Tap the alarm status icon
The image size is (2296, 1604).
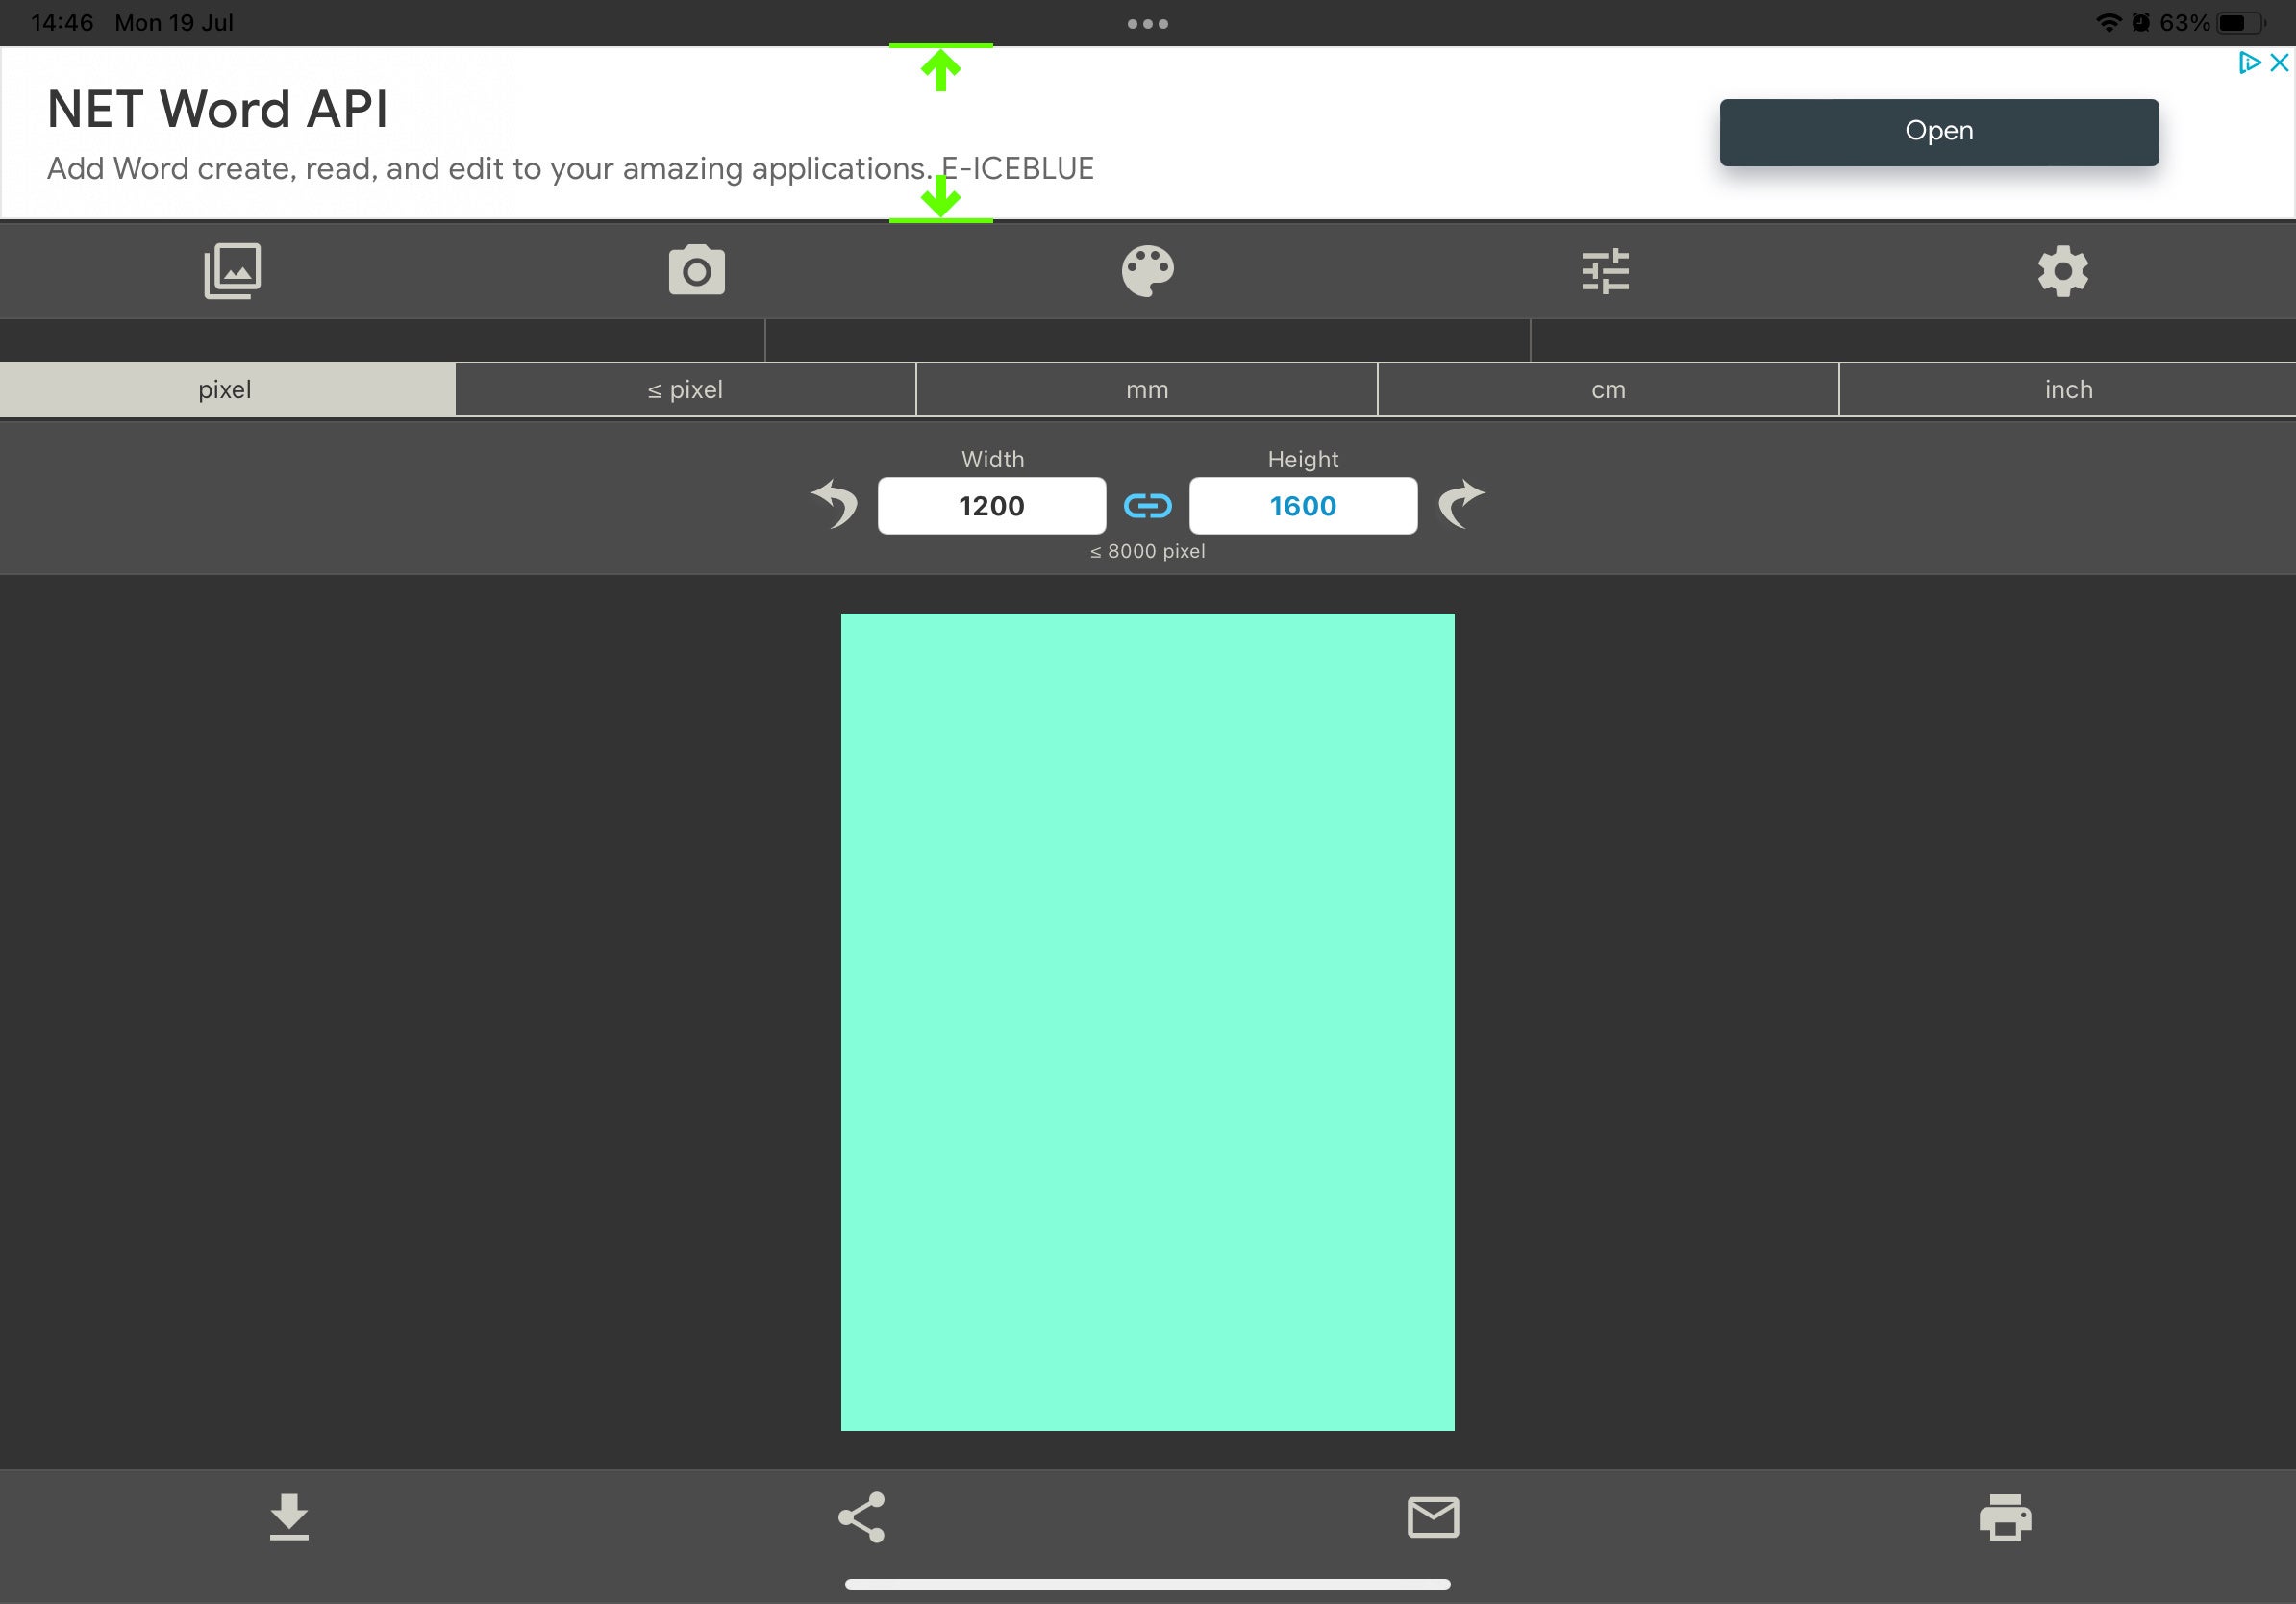pos(2140,22)
